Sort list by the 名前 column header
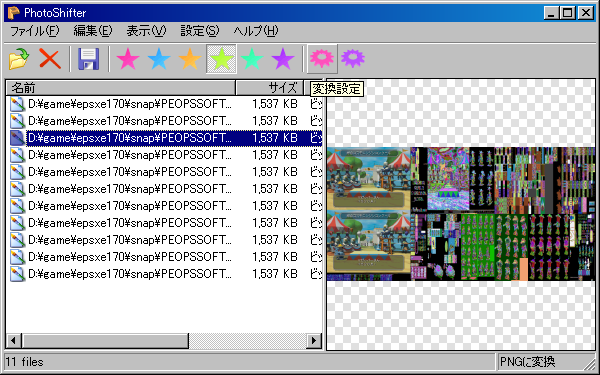The height and width of the screenshot is (375, 600). tap(121, 88)
